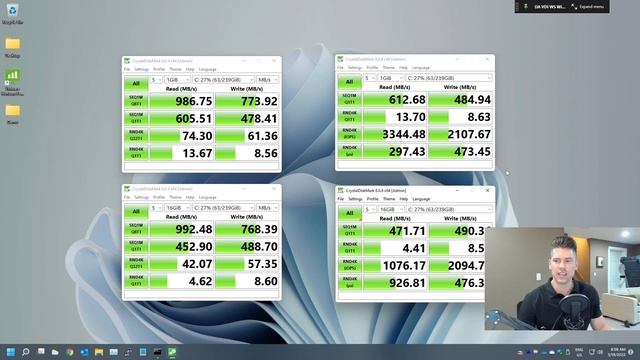The width and height of the screenshot is (640, 360).
Task: Open 1GiB size dropdown in 986.75 window
Action: tap(178, 80)
